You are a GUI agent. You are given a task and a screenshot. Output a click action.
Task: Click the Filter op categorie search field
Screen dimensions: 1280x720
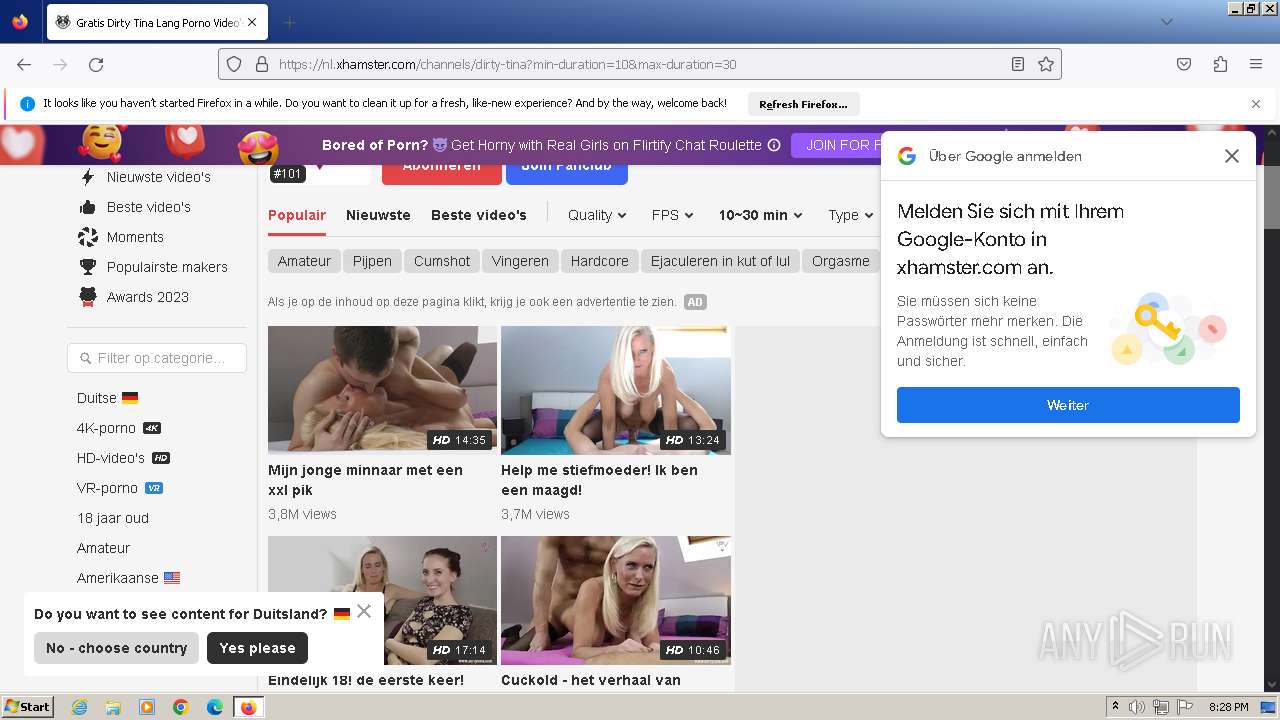[x=157, y=358]
